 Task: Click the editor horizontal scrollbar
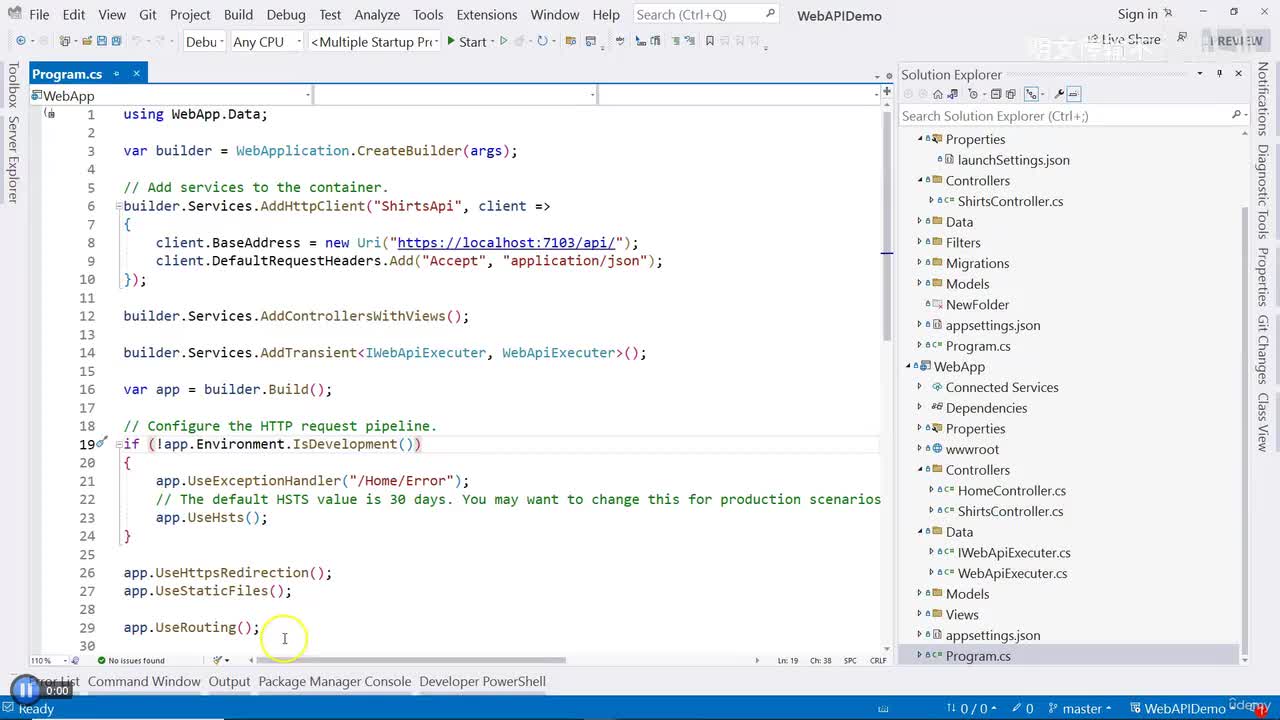pos(410,660)
